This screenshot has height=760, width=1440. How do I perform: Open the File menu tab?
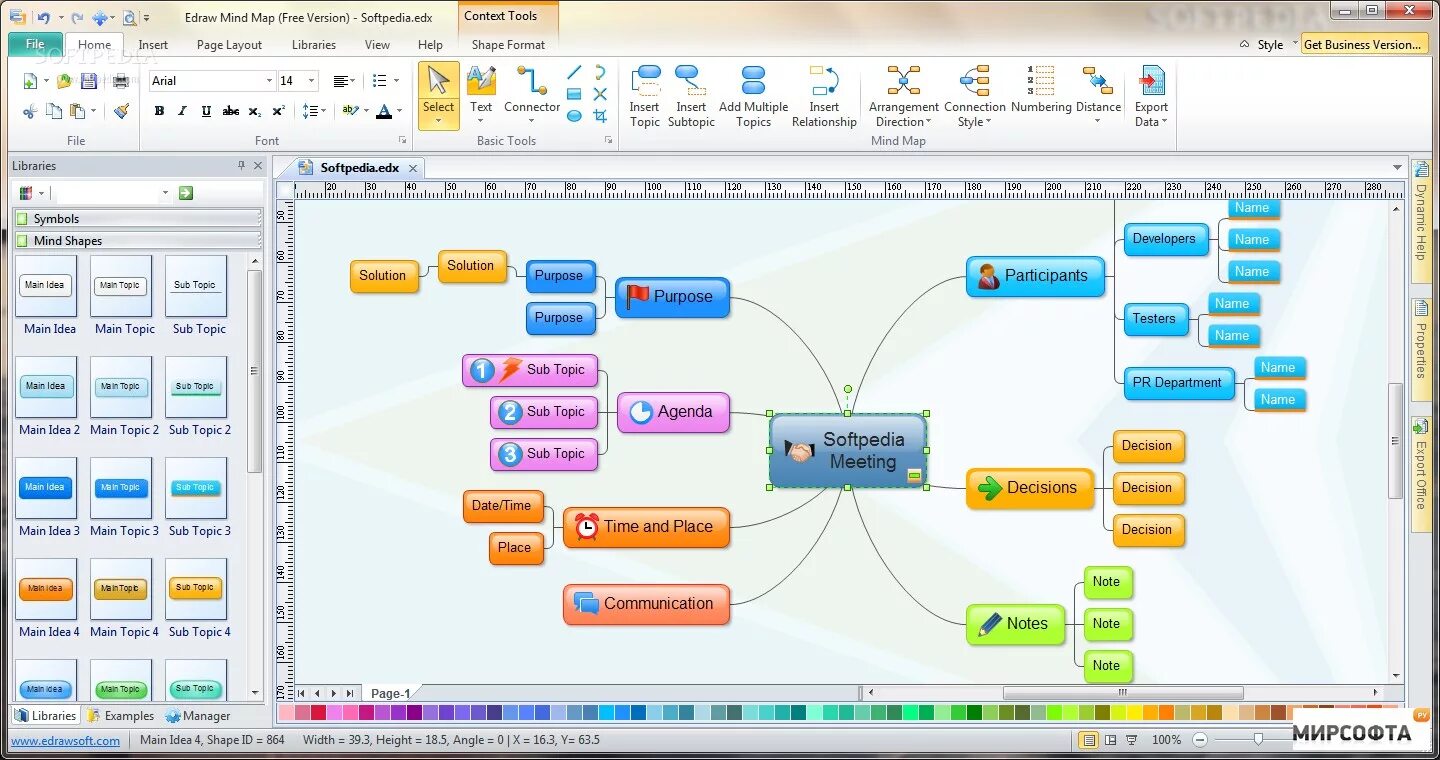click(35, 44)
